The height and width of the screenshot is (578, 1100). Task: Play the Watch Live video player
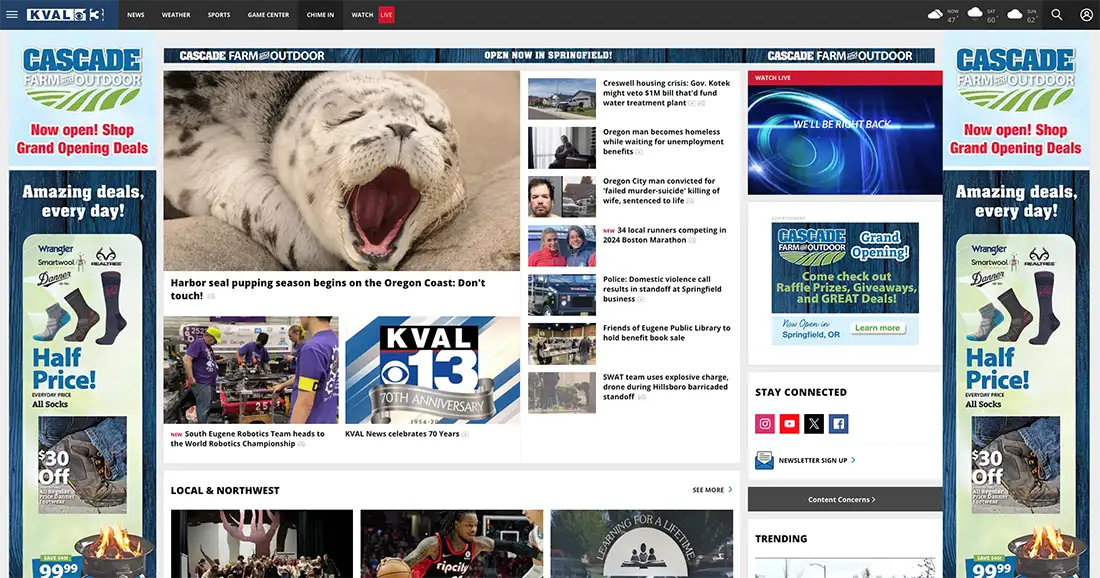click(845, 140)
